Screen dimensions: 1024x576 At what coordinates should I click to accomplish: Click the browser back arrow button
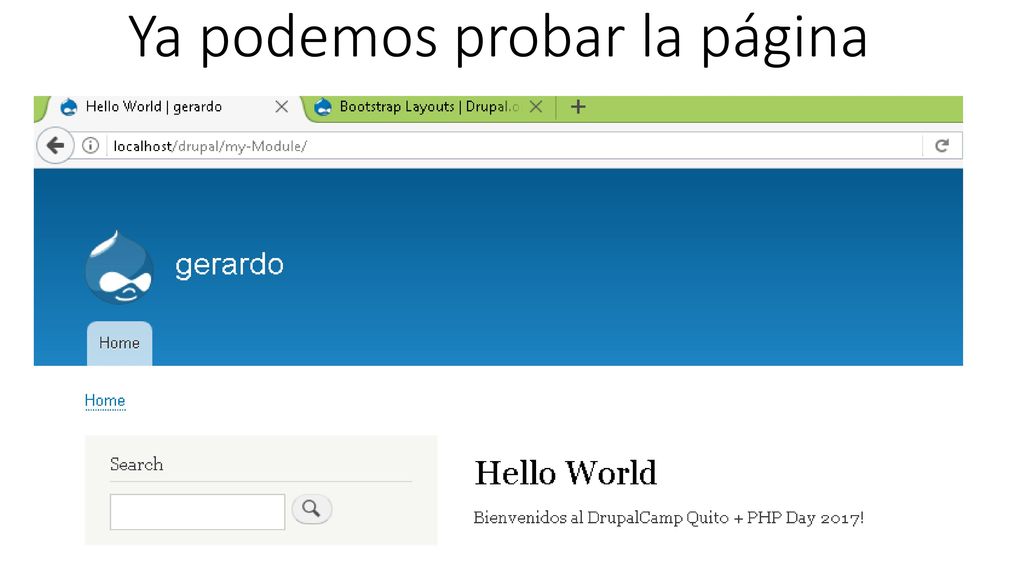tap(56, 145)
